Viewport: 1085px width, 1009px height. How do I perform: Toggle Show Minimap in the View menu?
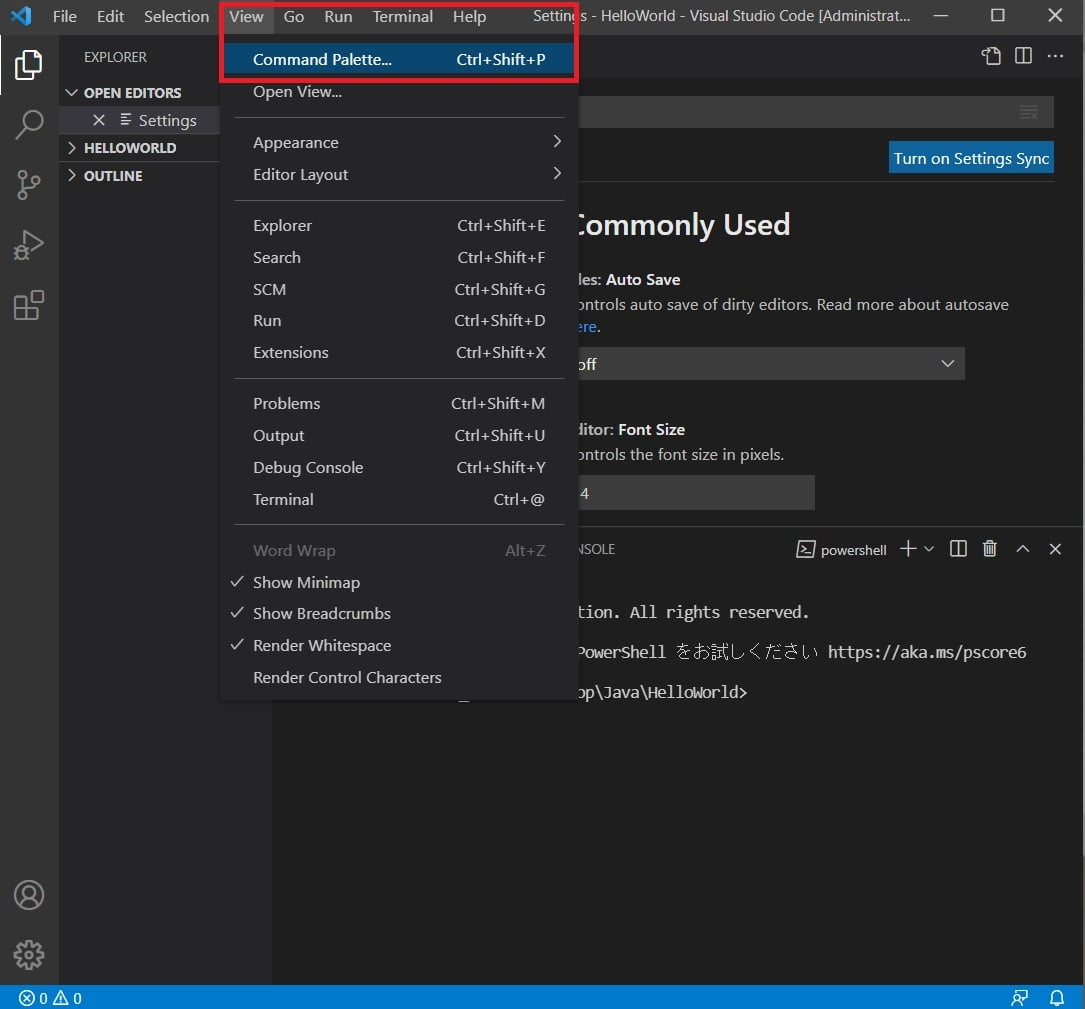pyautogui.click(x=307, y=581)
